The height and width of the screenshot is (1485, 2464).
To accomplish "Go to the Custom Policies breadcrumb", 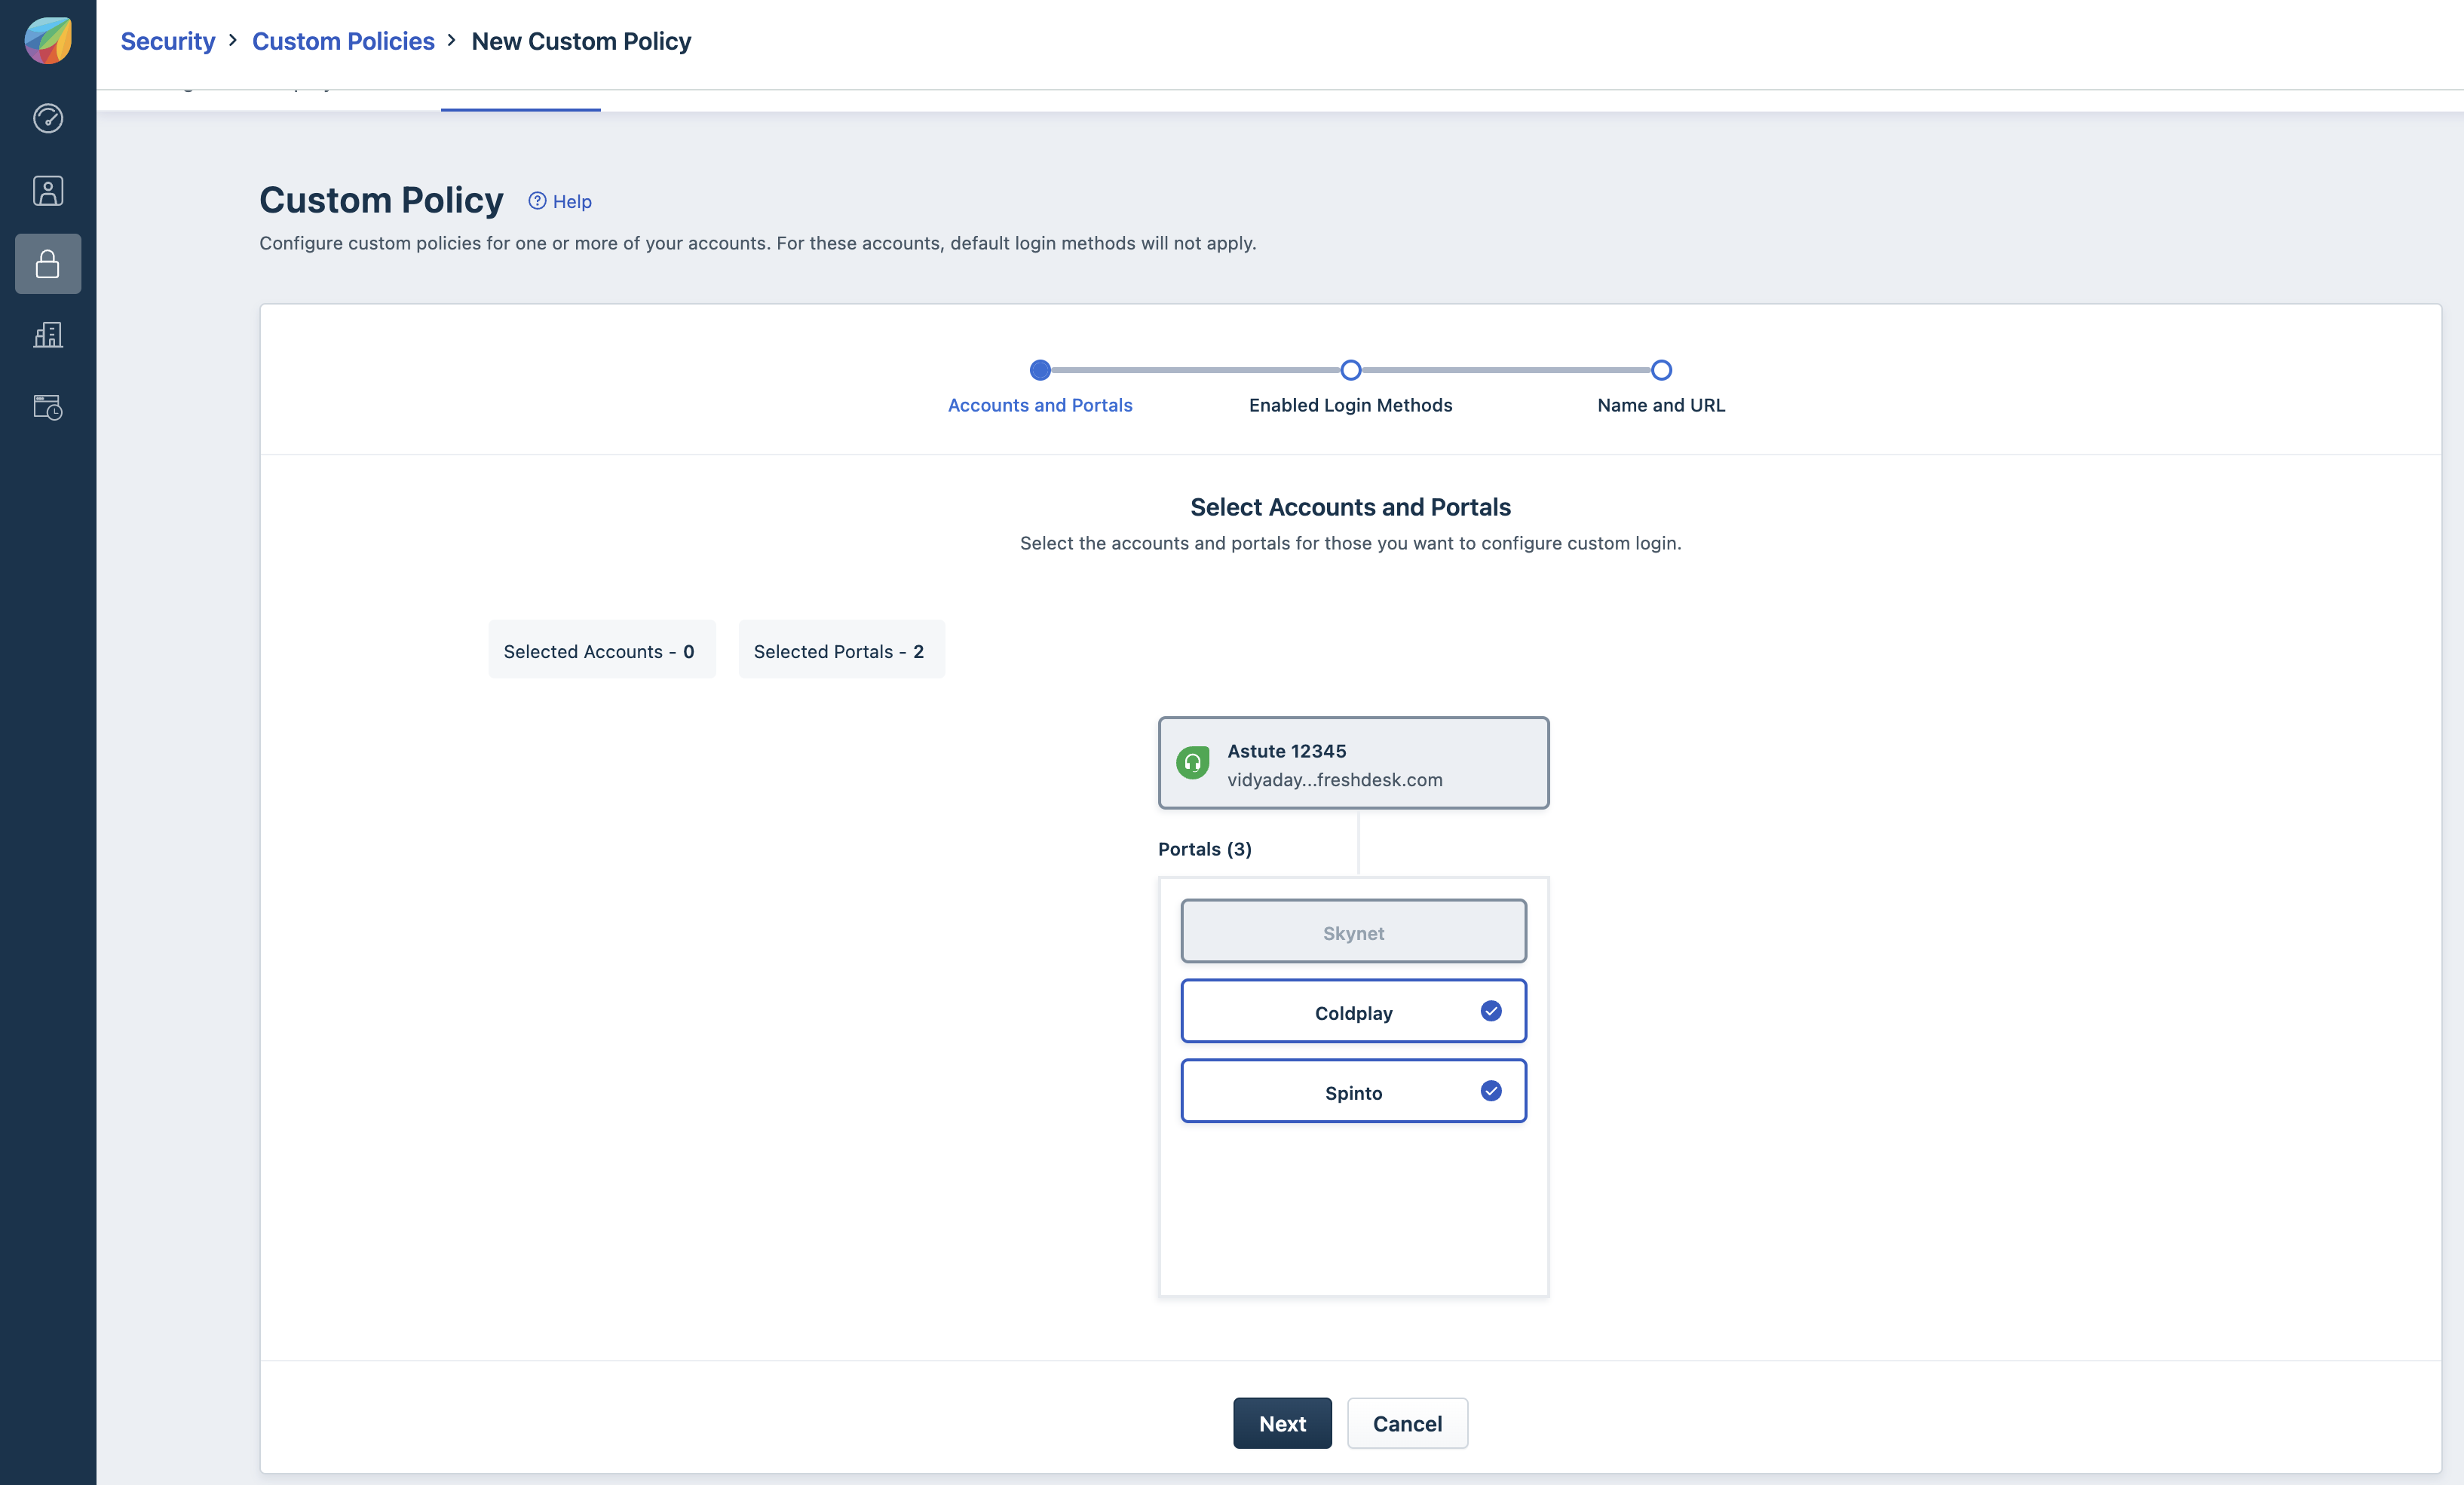I will coord(343,41).
